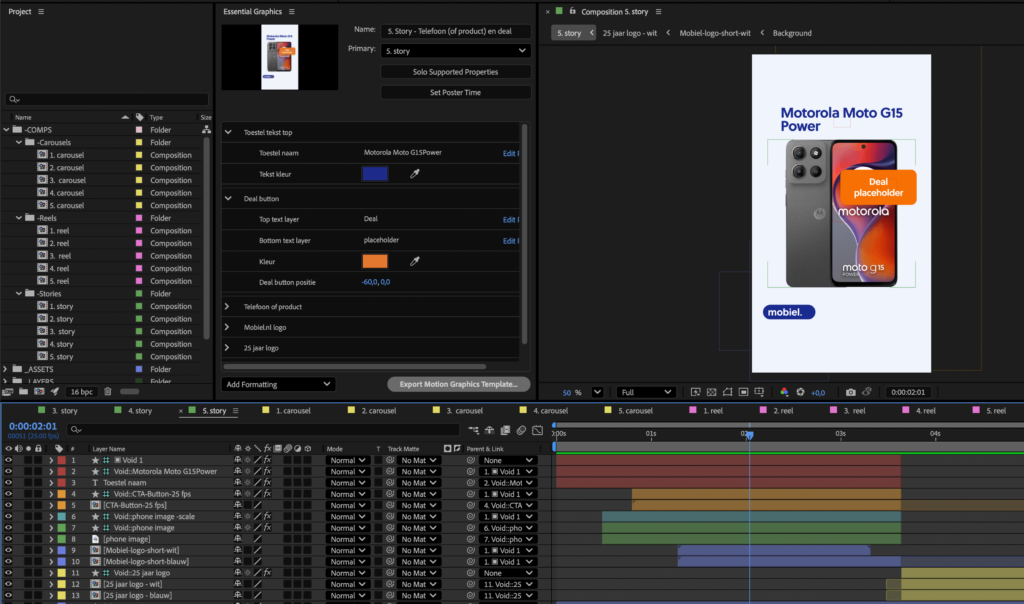Click the channel and color management icon
1024x604 pixels.
tap(784, 393)
